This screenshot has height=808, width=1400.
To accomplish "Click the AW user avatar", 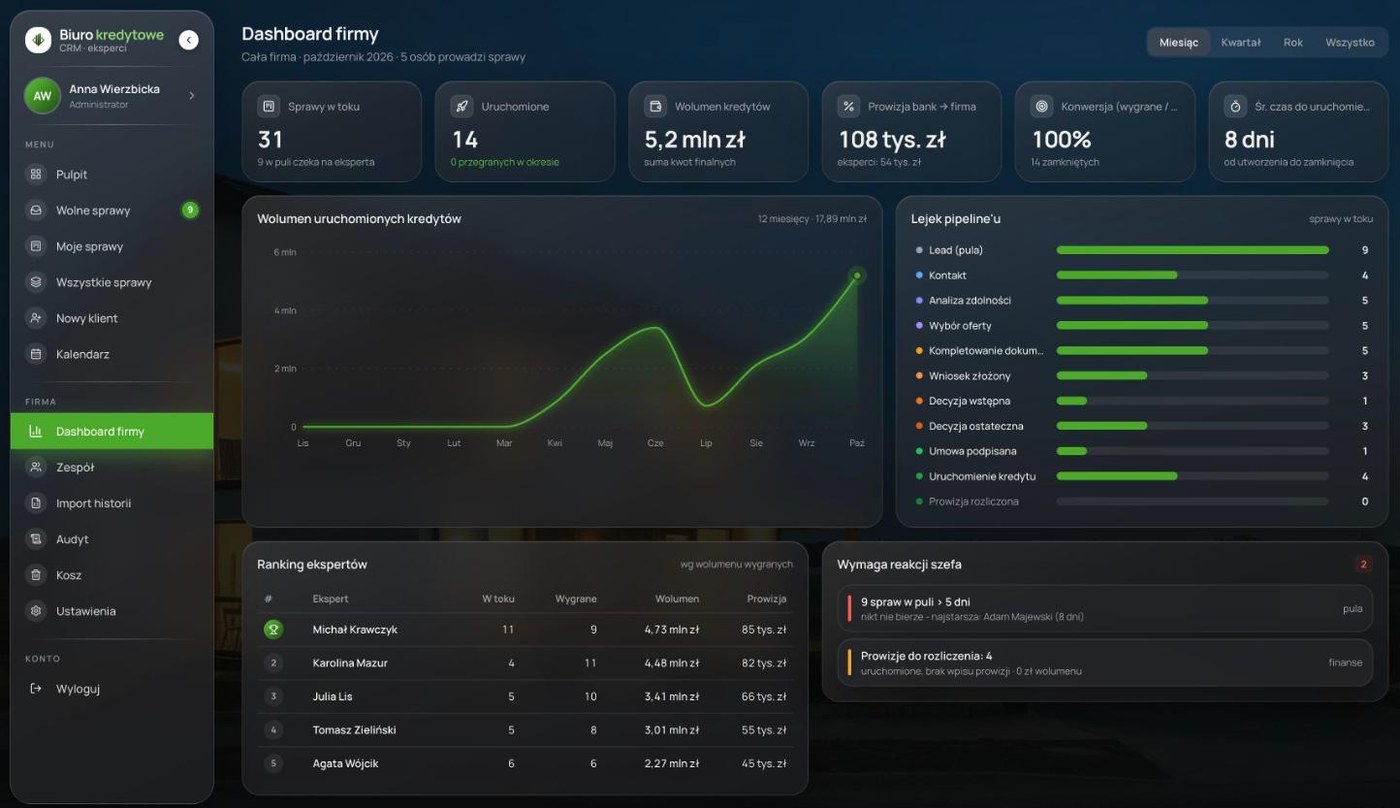I will pyautogui.click(x=42, y=96).
